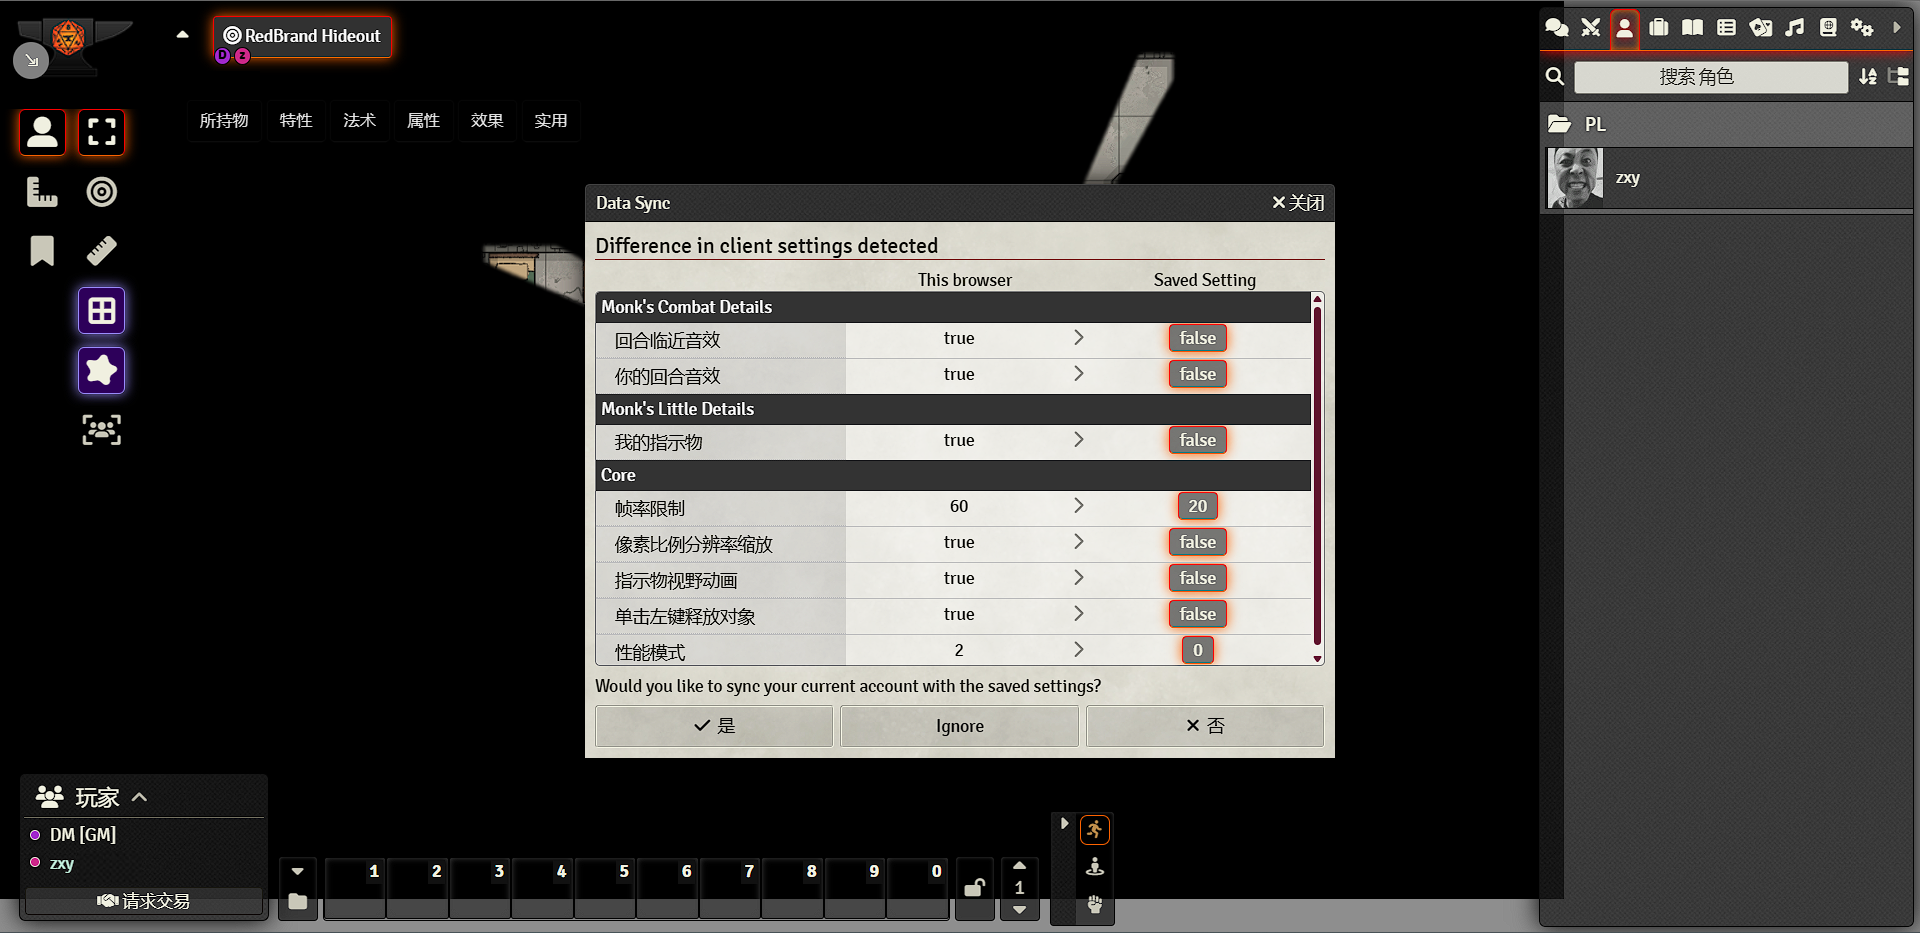Toggle the false setting for 单击左键释放对象
The image size is (1920, 933).
click(1197, 614)
